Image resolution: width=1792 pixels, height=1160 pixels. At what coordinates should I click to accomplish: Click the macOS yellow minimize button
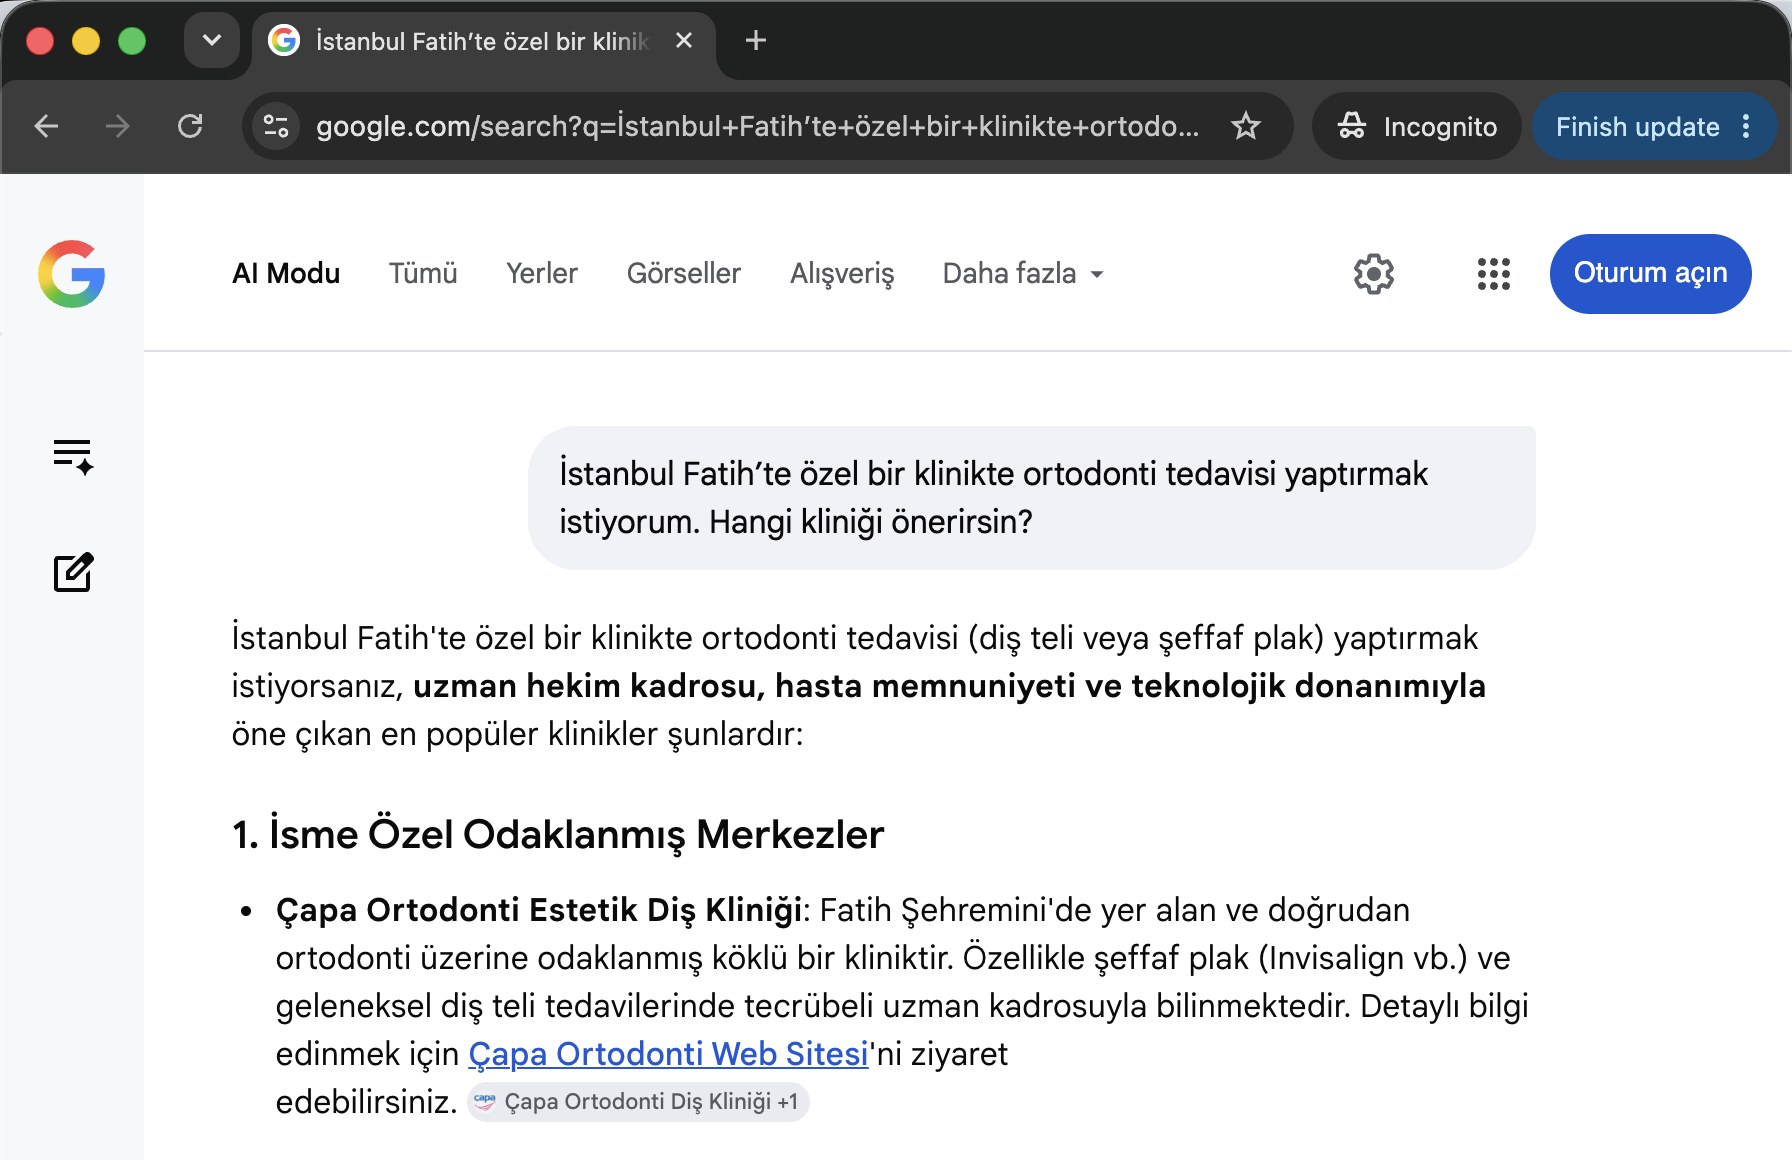pyautogui.click(x=86, y=41)
